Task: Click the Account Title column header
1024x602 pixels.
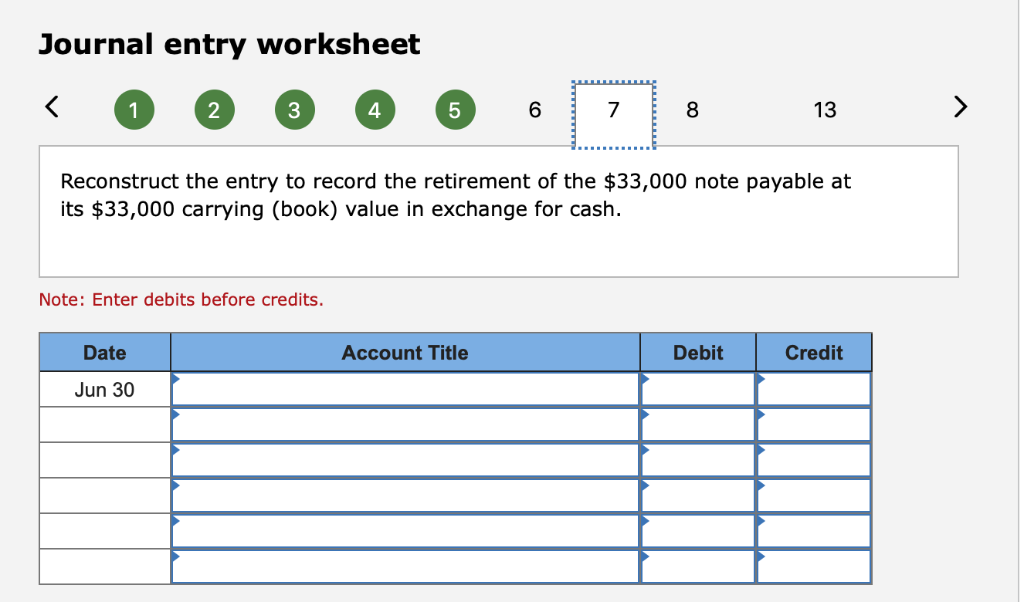Action: (x=405, y=352)
